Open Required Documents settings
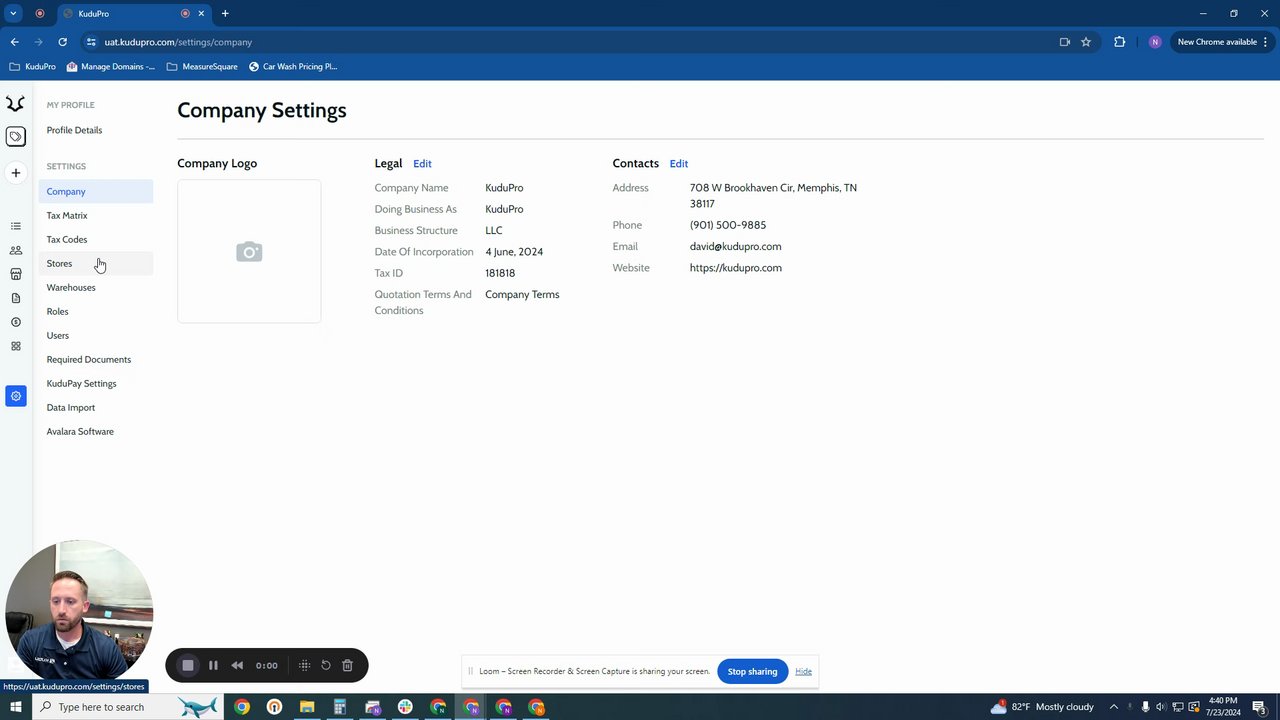The image size is (1280, 720). pyautogui.click(x=89, y=359)
